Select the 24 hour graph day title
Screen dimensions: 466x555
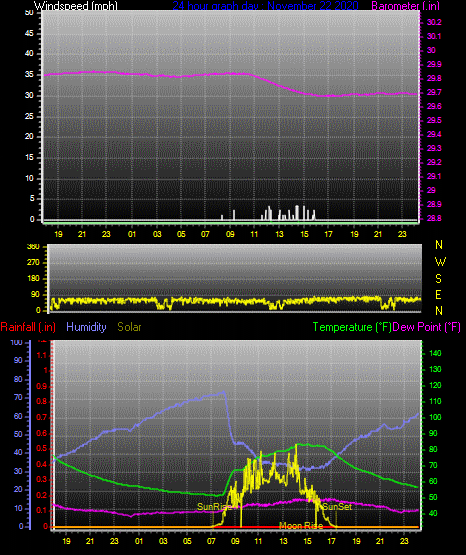click(x=265, y=6)
